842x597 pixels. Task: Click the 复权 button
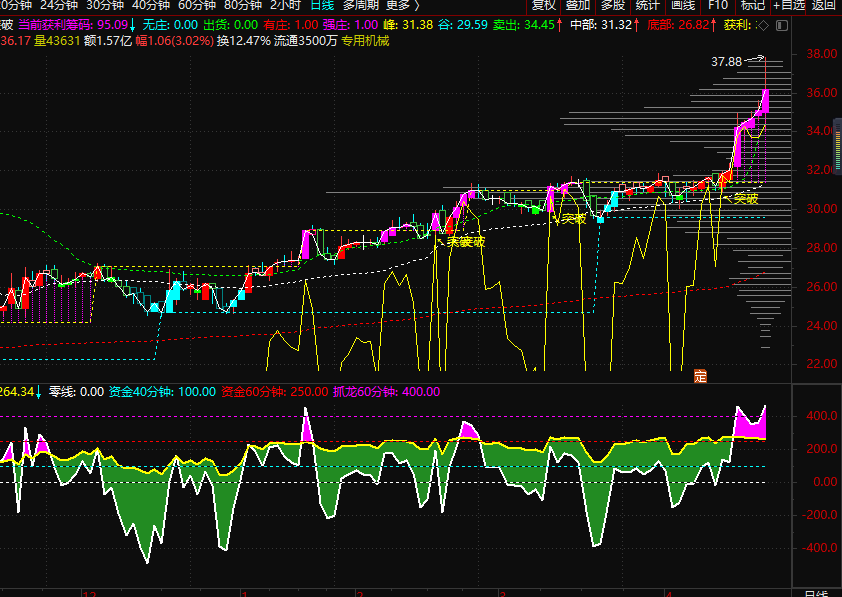[x=544, y=5]
